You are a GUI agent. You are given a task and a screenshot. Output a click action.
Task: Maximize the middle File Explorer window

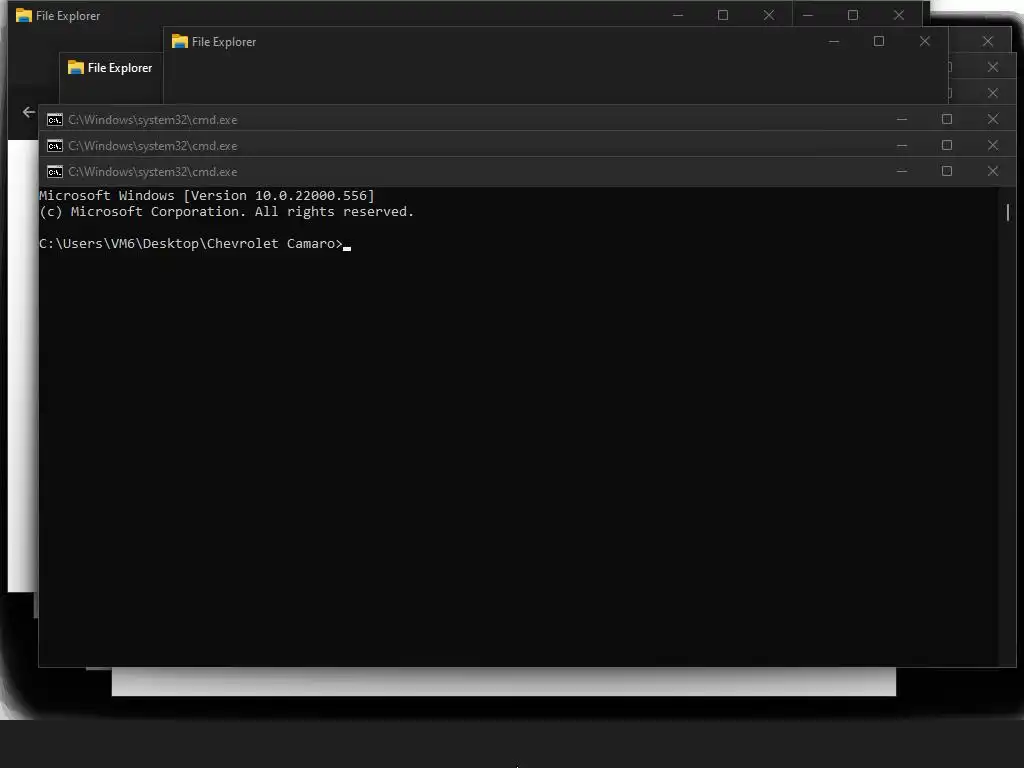click(x=879, y=41)
